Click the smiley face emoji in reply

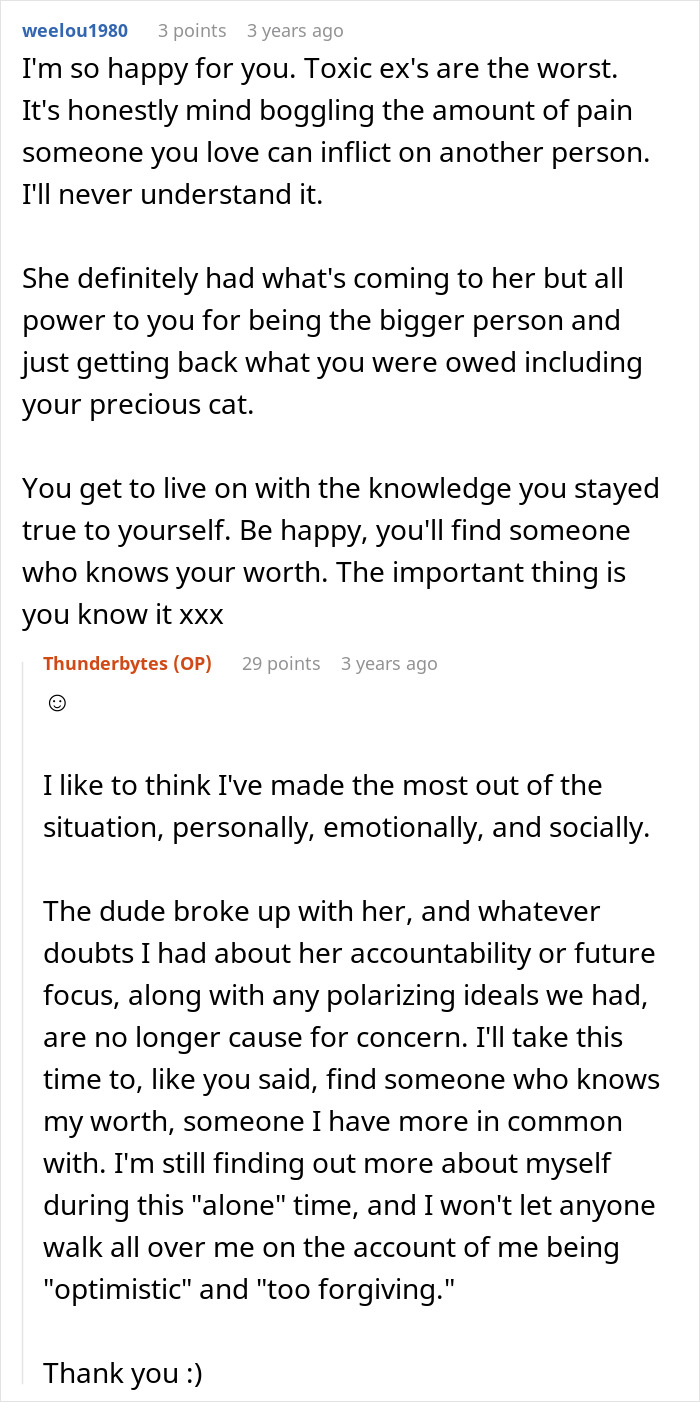pyautogui.click(x=57, y=703)
